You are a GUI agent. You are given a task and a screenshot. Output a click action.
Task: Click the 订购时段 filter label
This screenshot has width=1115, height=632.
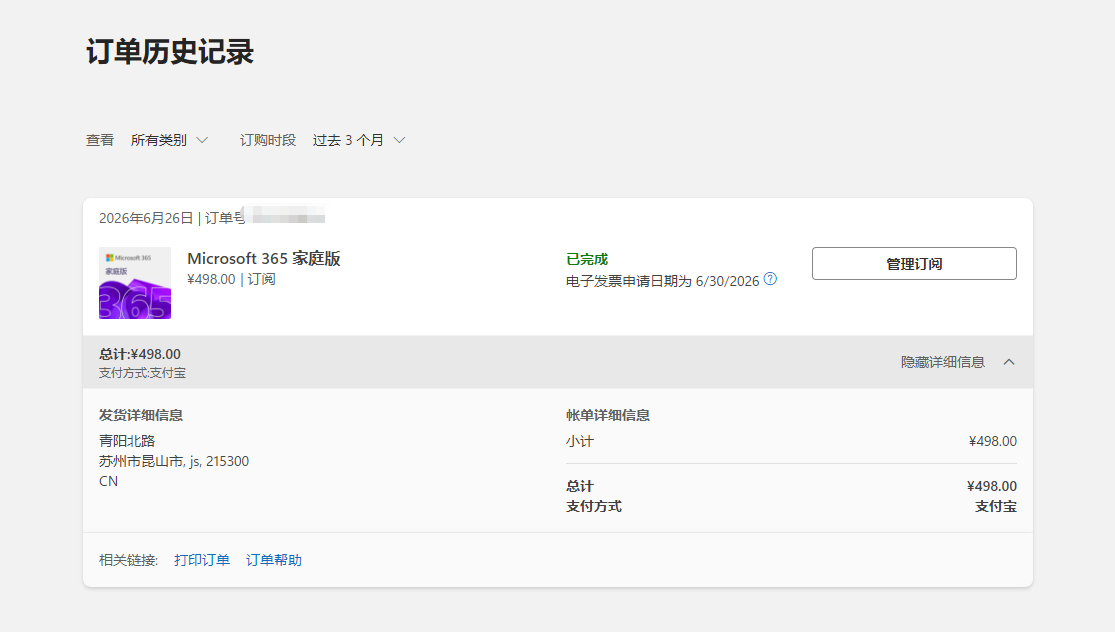[x=267, y=140]
